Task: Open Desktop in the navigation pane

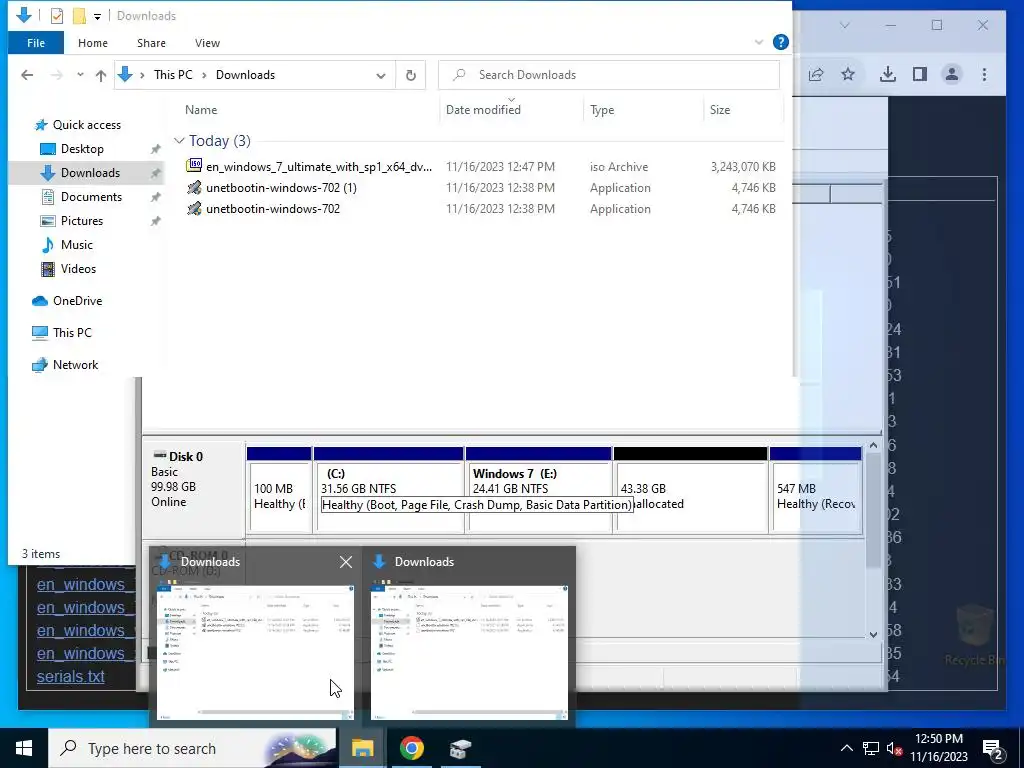Action: pyautogui.click(x=82, y=149)
